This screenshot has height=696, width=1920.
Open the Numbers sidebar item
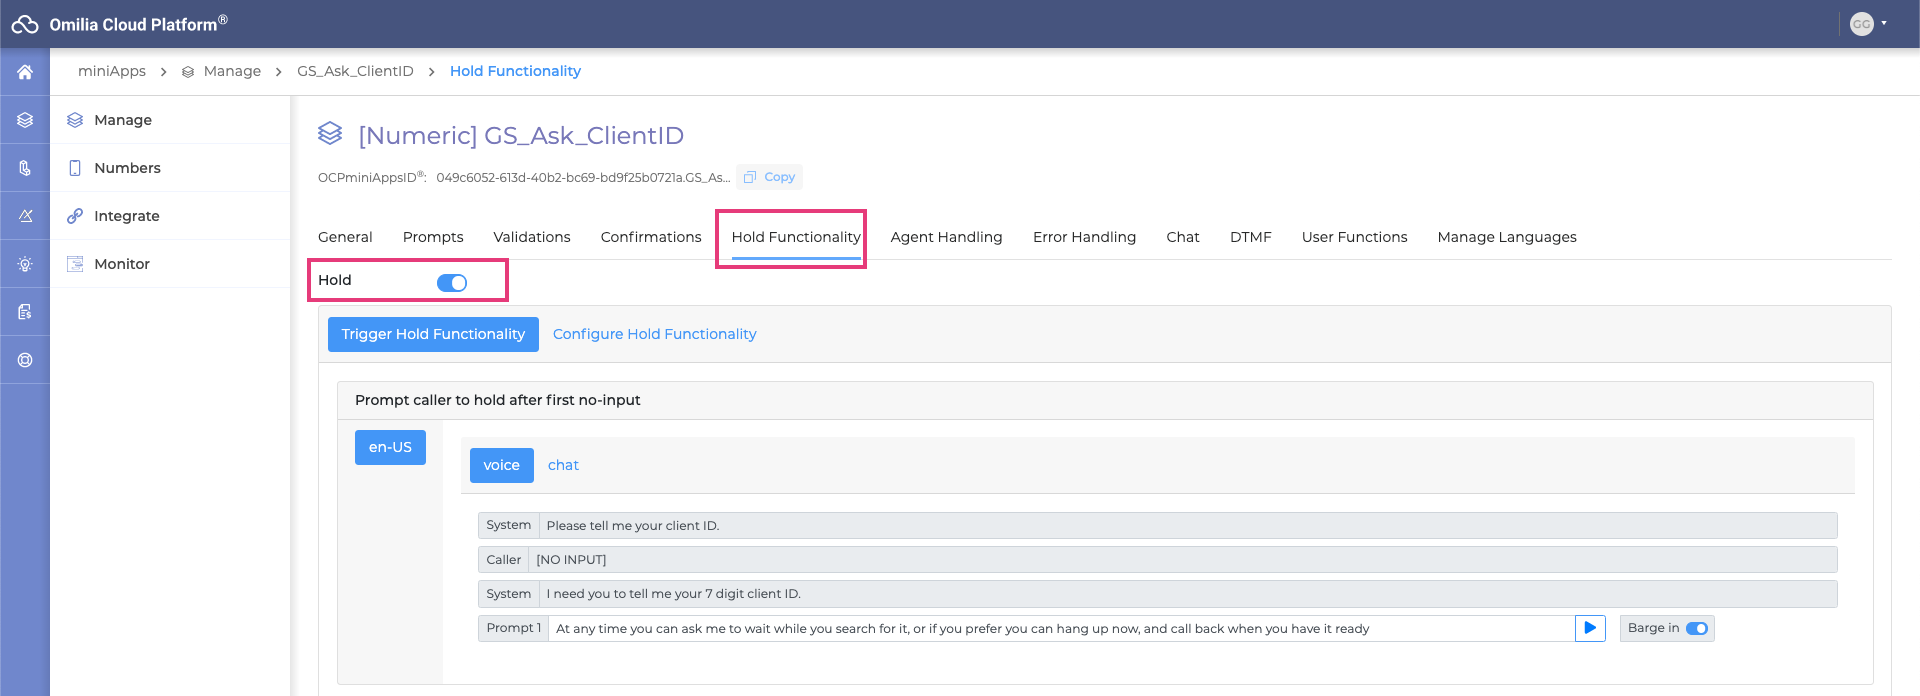170,168
